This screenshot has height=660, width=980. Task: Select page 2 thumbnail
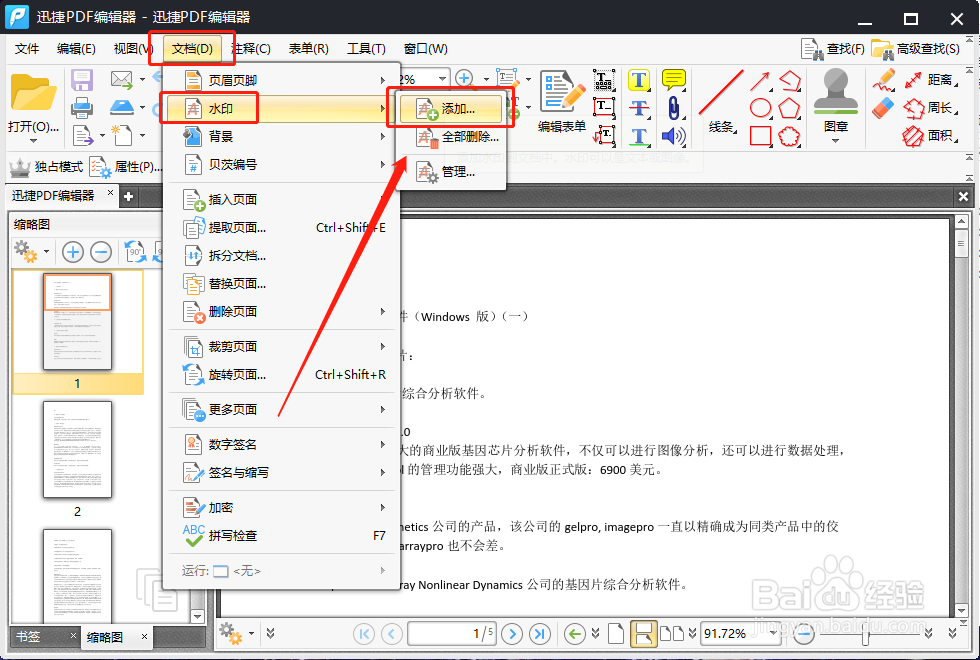78,450
